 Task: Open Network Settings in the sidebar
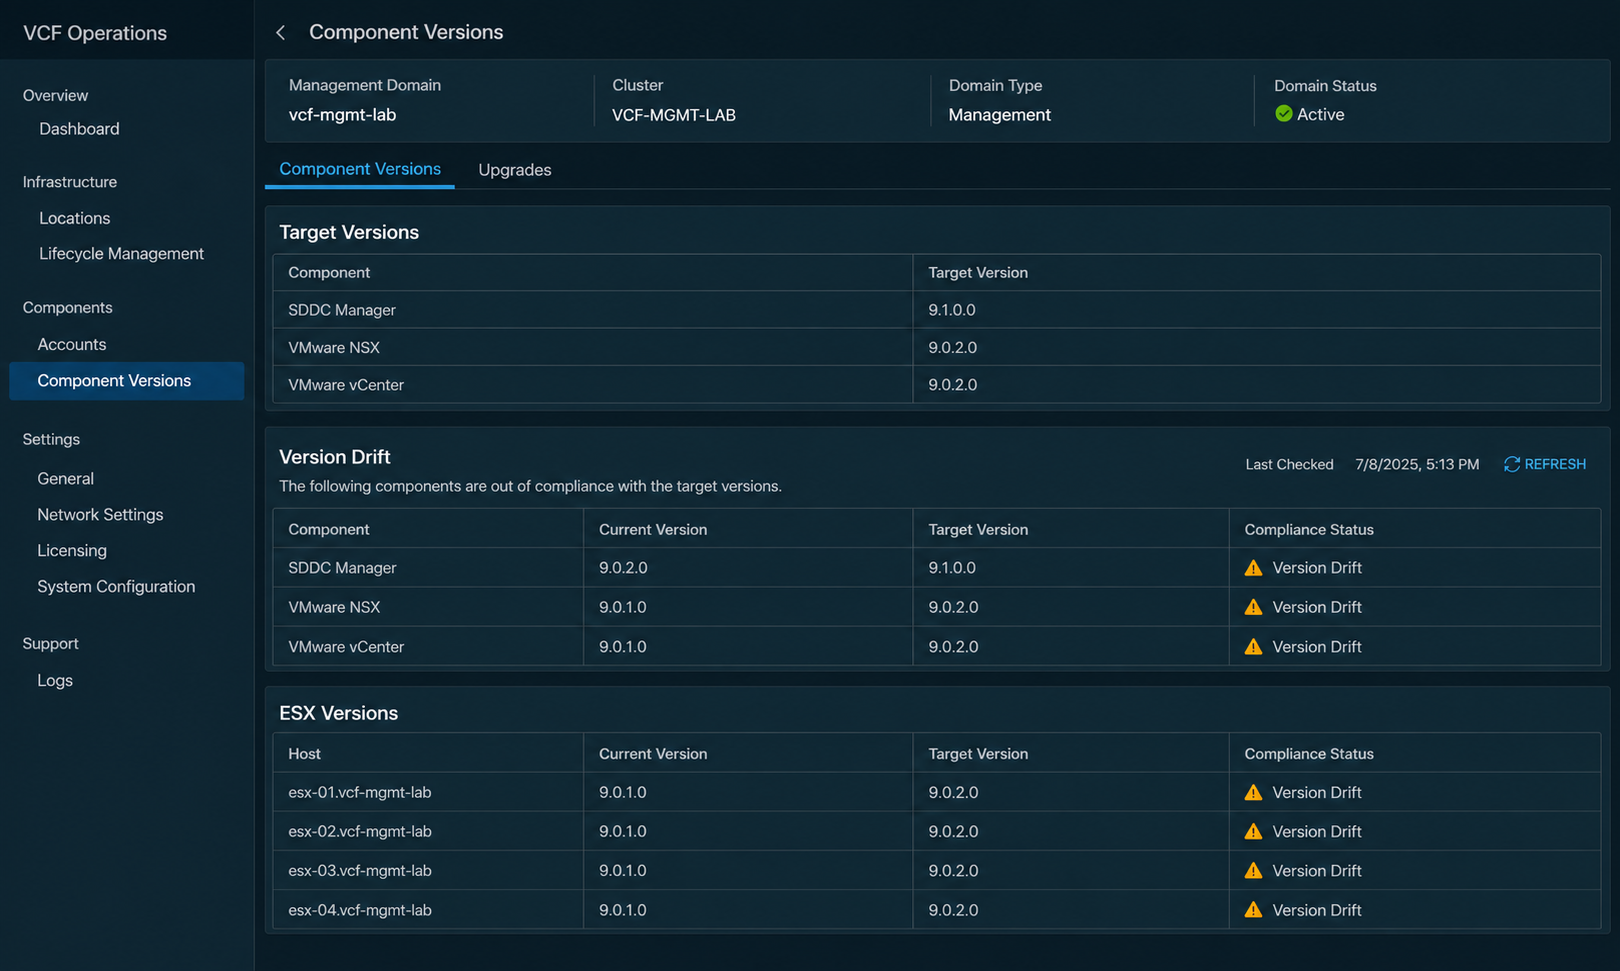(x=100, y=515)
